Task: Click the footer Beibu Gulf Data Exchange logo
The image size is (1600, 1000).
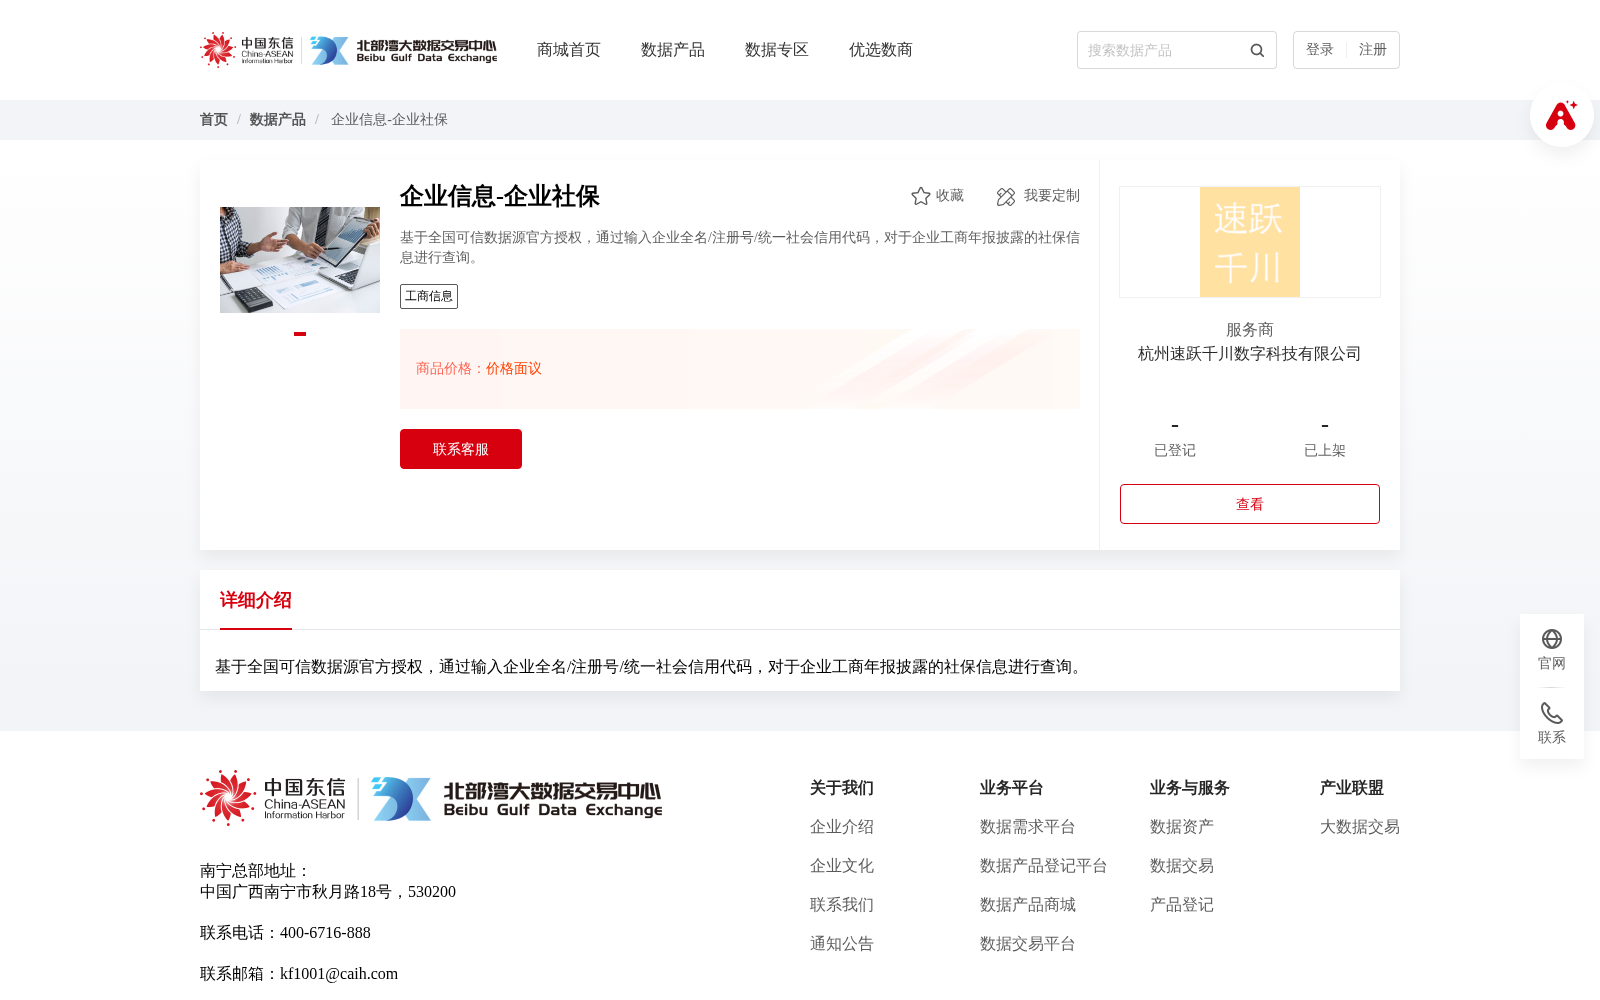Action: click(517, 799)
